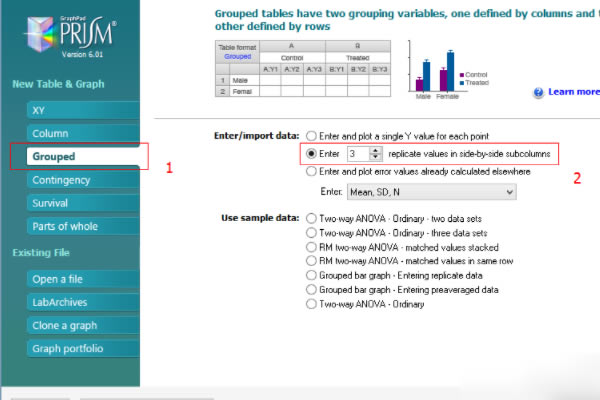Click the blue Learn more help icon

538,92
